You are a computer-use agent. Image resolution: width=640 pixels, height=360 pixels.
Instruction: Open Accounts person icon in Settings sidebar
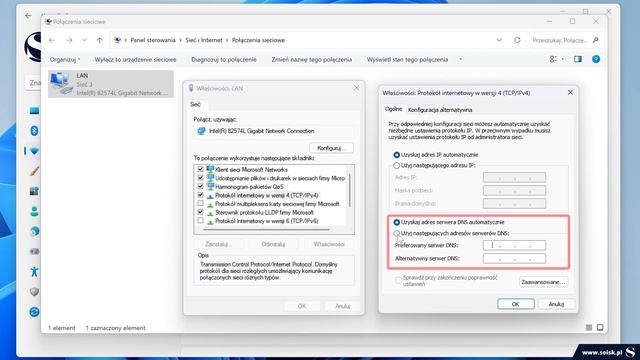coord(34,211)
